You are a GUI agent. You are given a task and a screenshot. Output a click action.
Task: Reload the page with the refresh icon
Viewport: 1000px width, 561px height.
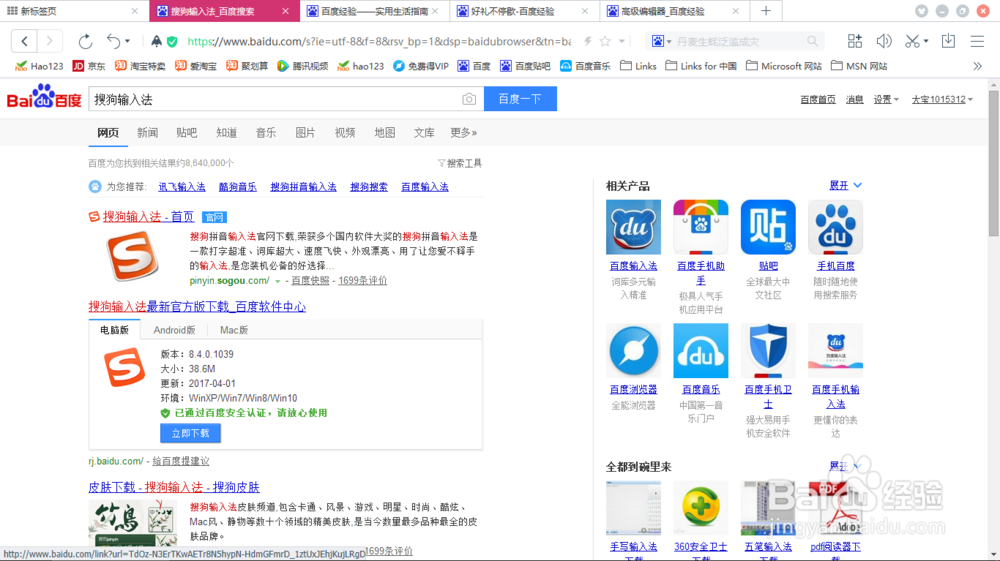85,41
